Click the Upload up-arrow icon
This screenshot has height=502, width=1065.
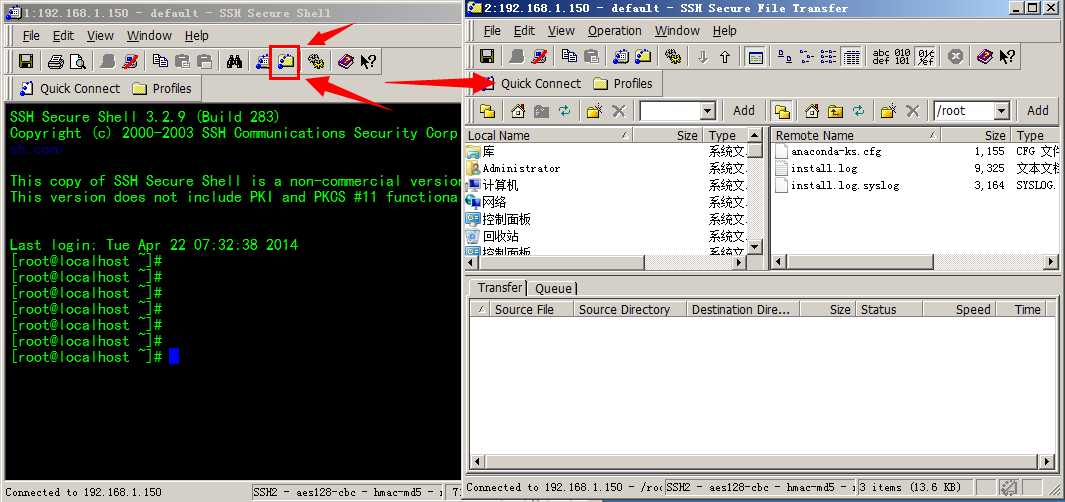tap(725, 57)
